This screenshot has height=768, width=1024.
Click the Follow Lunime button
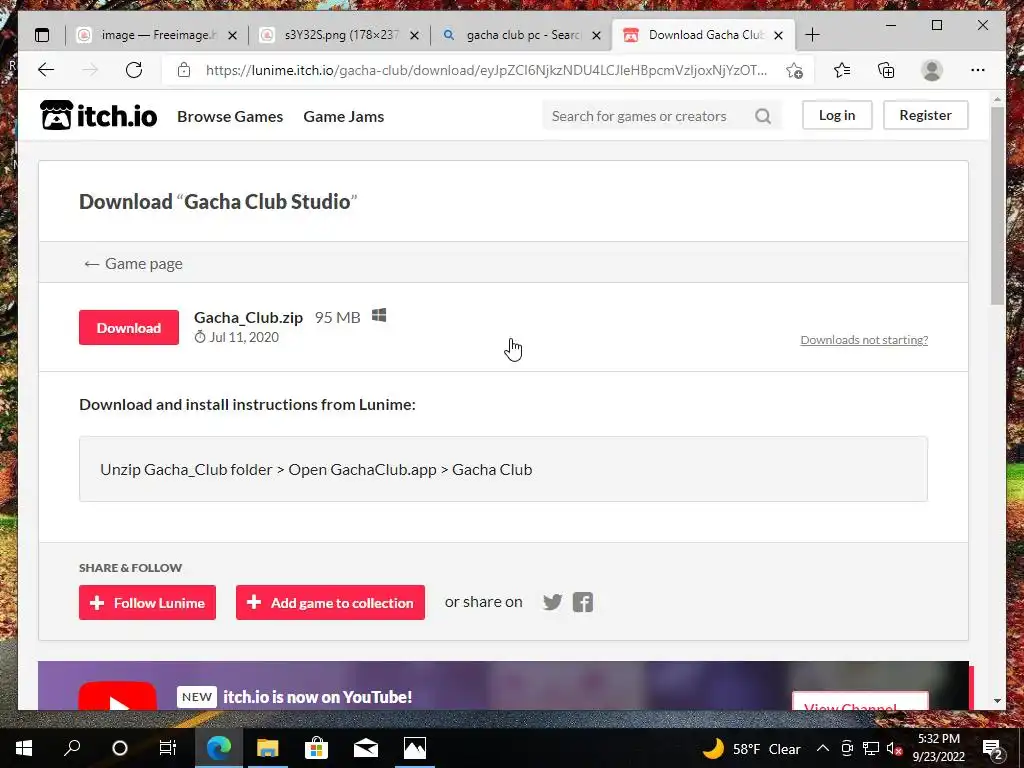148,602
